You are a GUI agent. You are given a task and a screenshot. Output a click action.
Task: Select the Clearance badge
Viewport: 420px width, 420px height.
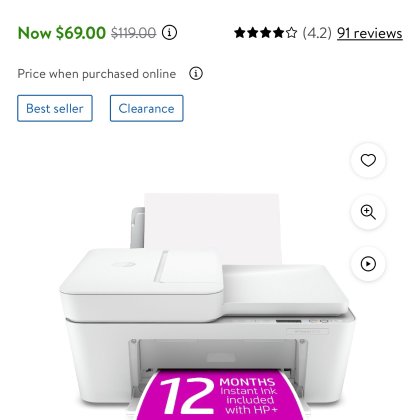pos(147,108)
